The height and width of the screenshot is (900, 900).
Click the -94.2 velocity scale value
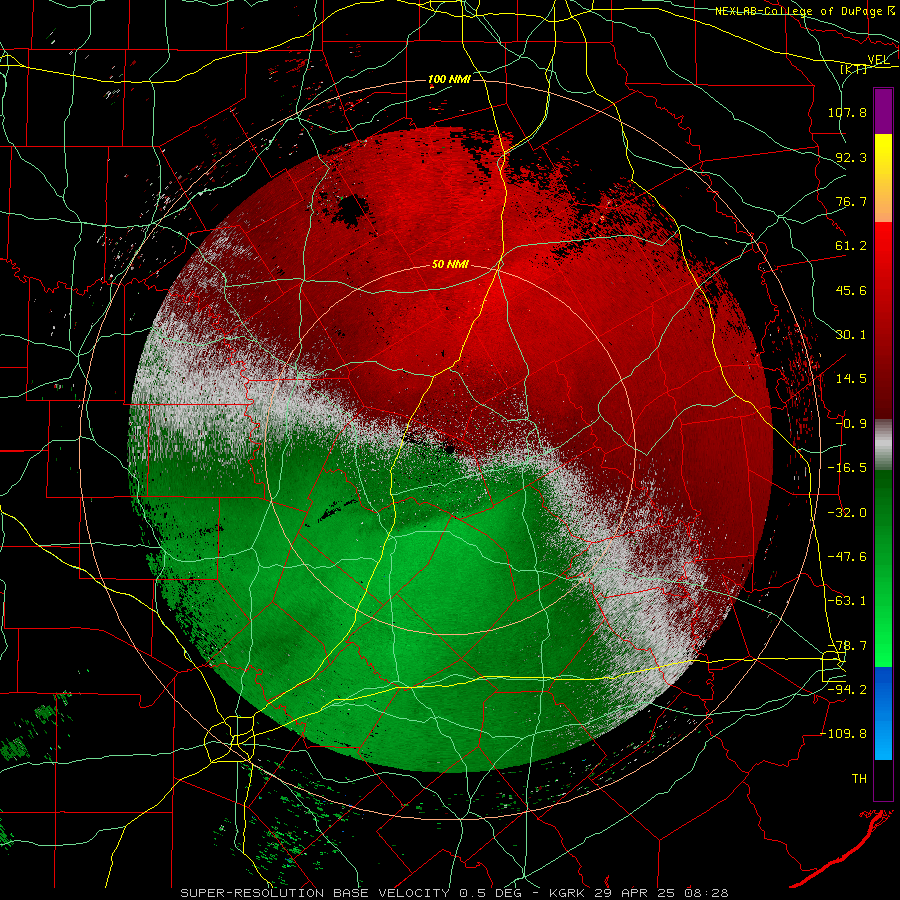pyautogui.click(x=847, y=690)
